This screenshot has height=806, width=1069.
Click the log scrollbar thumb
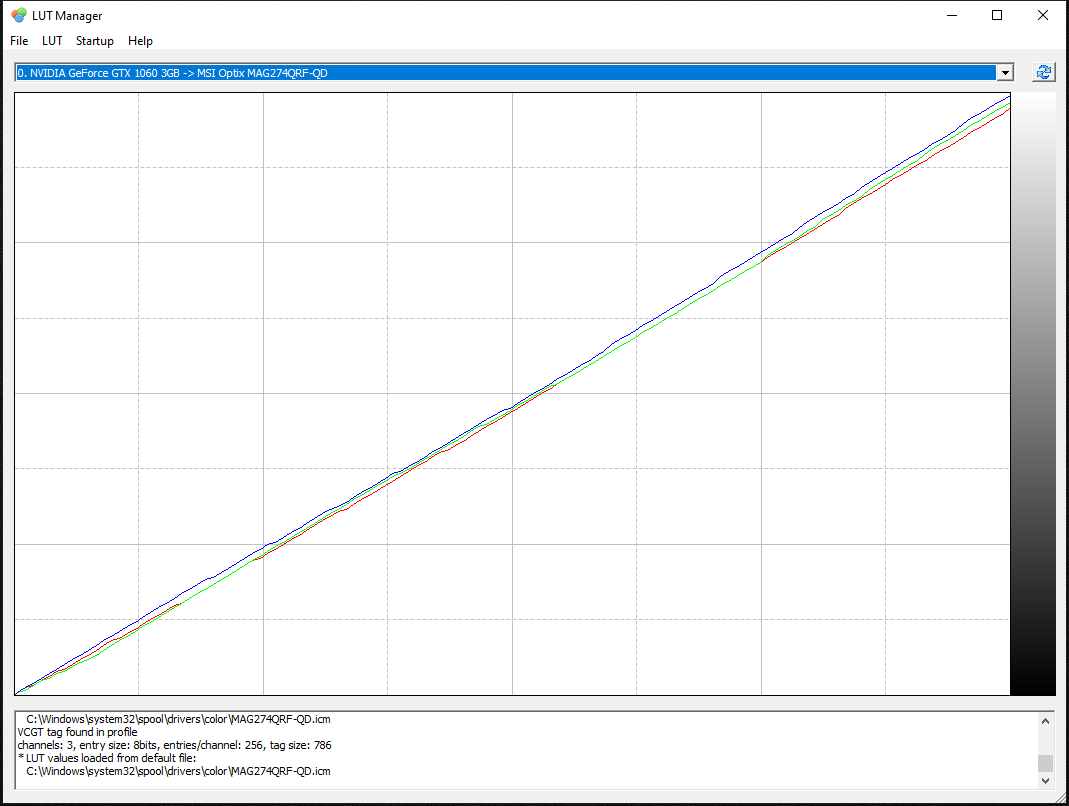tap(1045, 763)
